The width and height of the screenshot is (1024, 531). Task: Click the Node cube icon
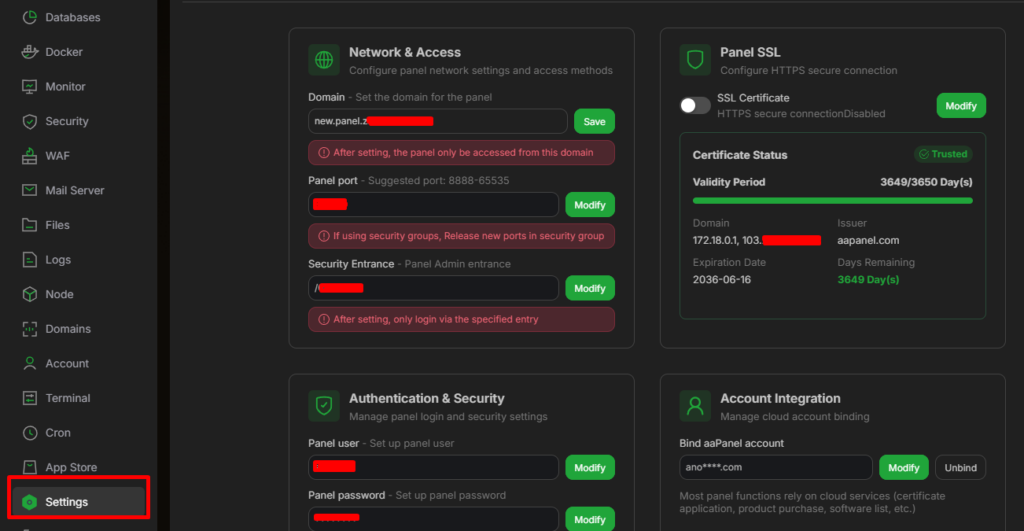[x=29, y=294]
